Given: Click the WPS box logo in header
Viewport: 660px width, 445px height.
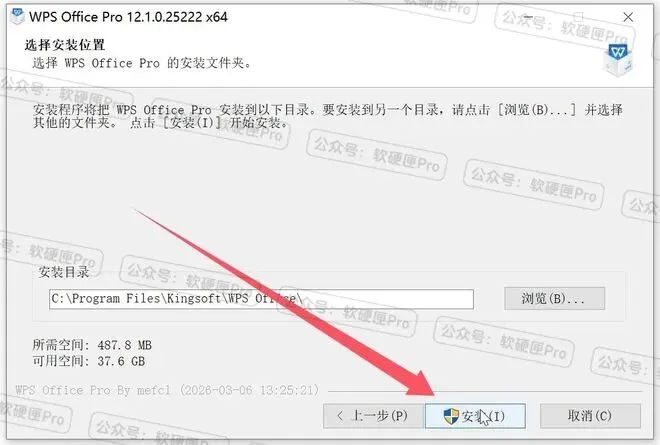Looking at the screenshot, I should (x=617, y=61).
